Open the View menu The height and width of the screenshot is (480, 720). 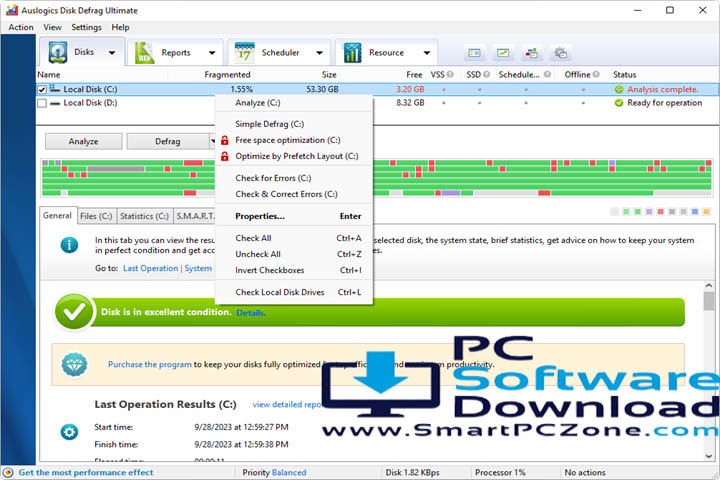pos(52,27)
